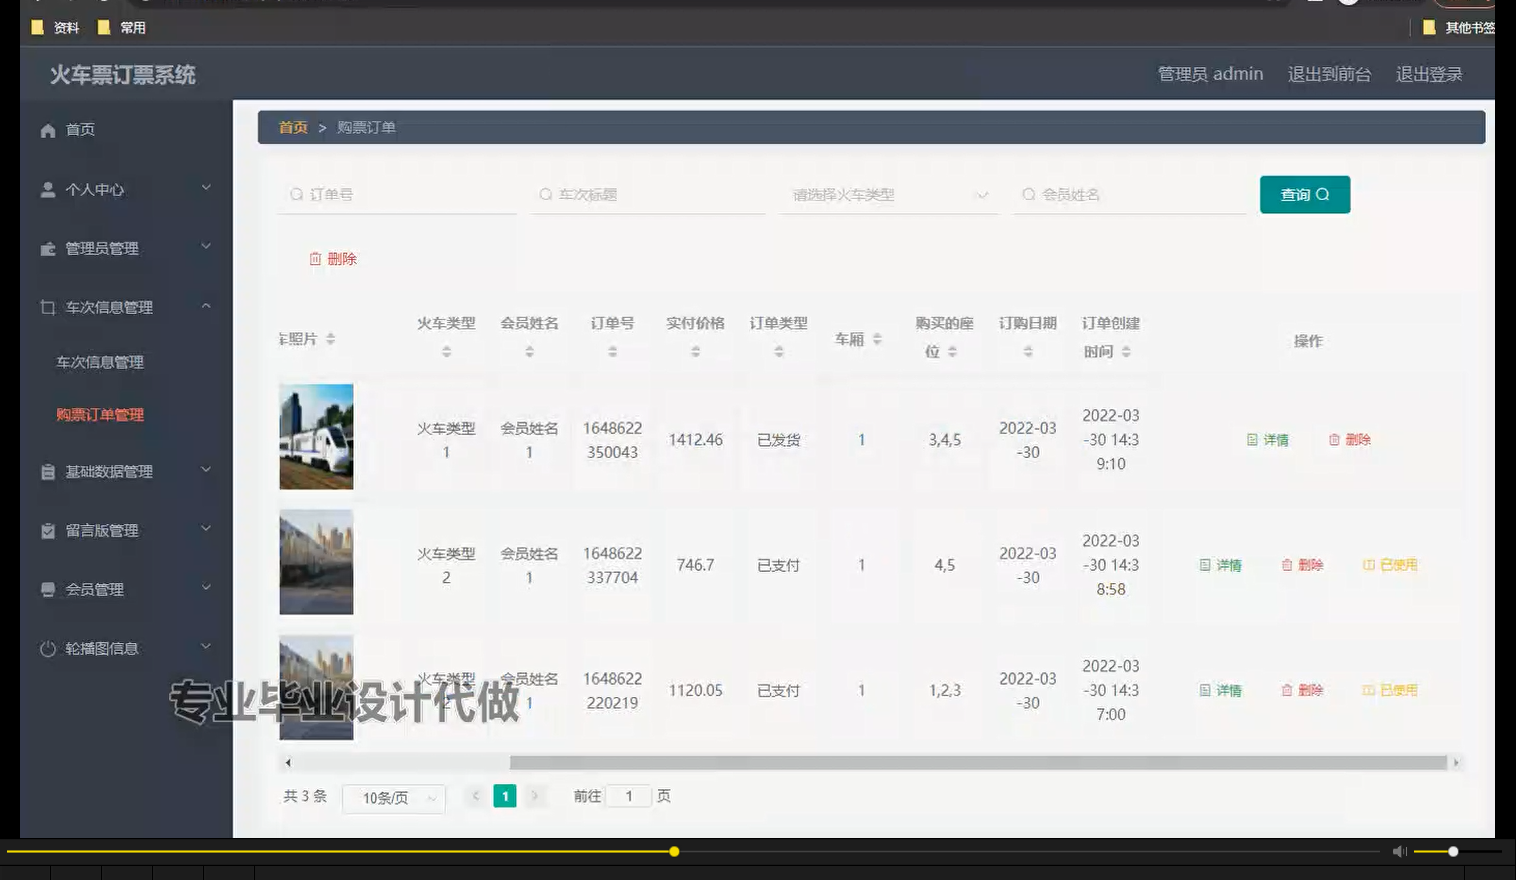Viewport: 1516px width, 880px height.
Task: Expand the 个人中心 menu chevron
Action: (x=206, y=188)
